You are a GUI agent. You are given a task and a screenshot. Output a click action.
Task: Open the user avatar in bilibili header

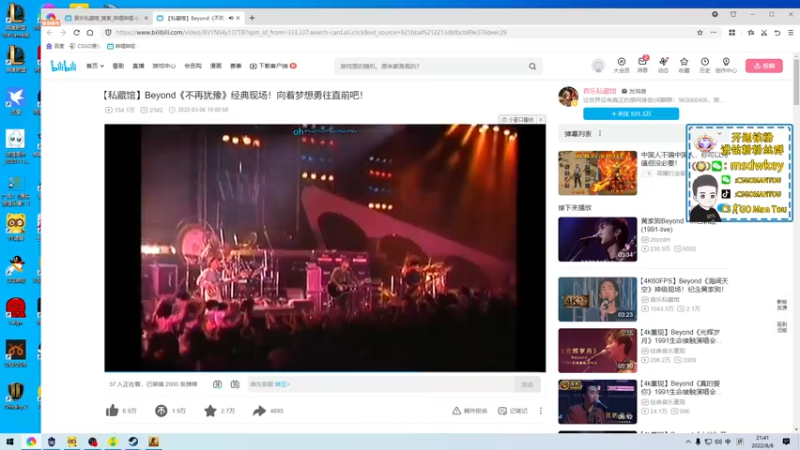point(598,65)
